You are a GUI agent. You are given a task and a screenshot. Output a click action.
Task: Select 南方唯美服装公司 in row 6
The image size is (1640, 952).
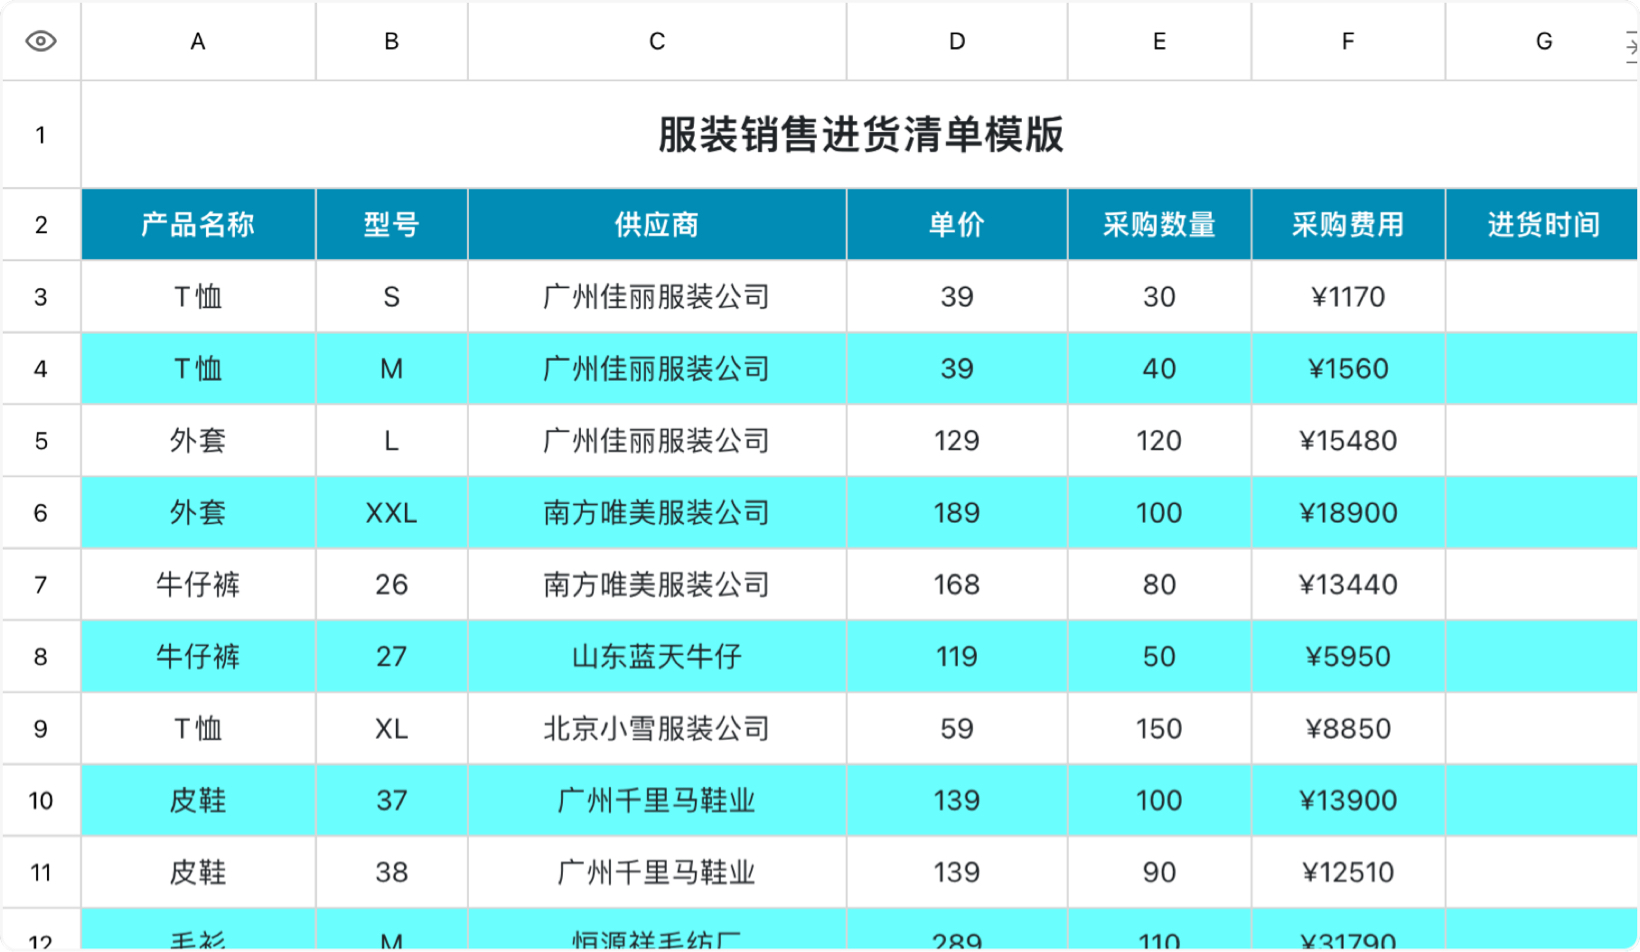pyautogui.click(x=657, y=513)
